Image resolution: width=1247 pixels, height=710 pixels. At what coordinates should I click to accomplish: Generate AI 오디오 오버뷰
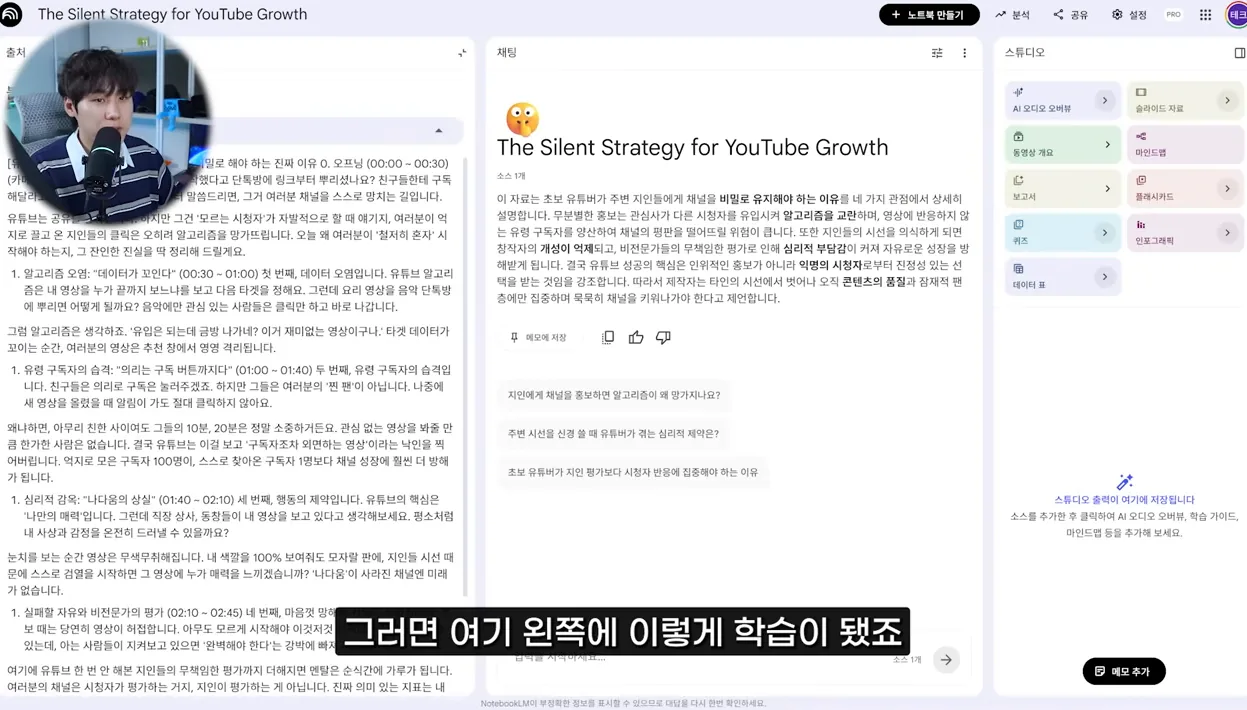(1062, 100)
